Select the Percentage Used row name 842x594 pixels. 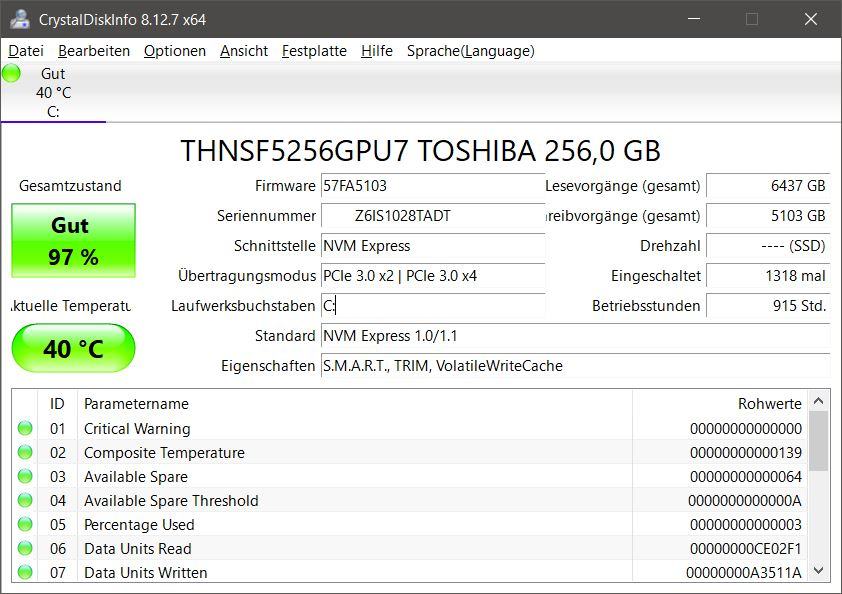tap(139, 525)
